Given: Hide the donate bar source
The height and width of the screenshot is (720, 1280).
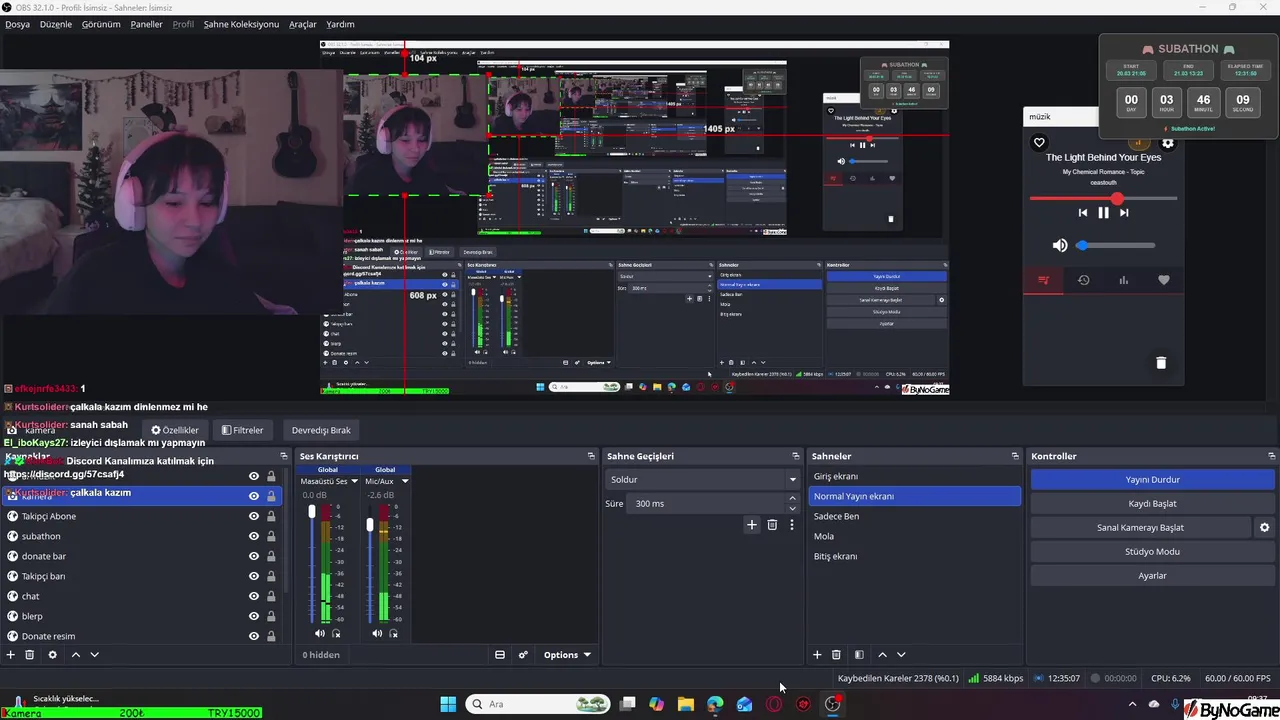Looking at the screenshot, I should pyautogui.click(x=254, y=556).
